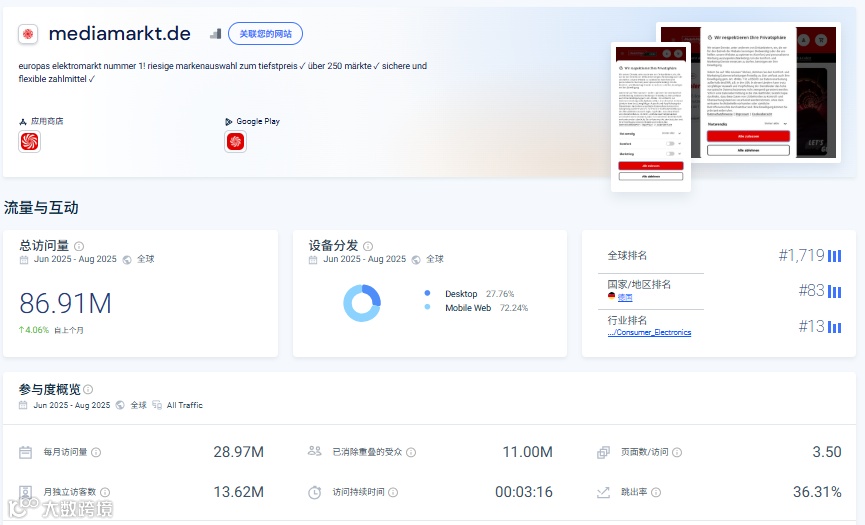This screenshot has height=525, width=865.
Task: Click the 86.91M total visits value
Action: pyautogui.click(x=66, y=303)
